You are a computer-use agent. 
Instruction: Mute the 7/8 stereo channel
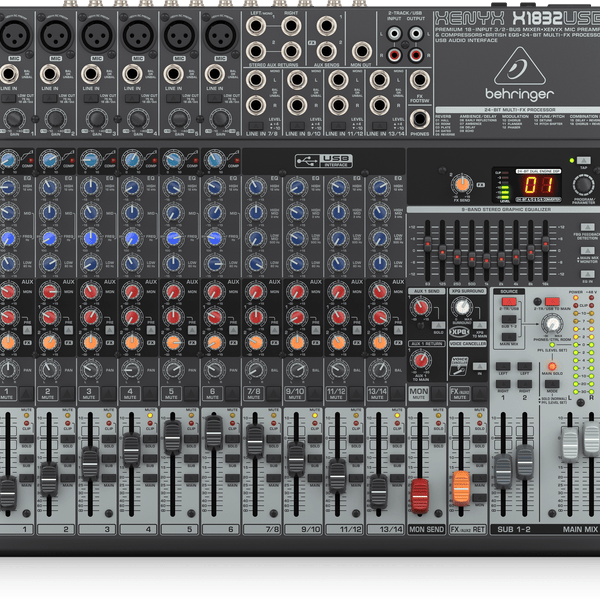[274, 393]
